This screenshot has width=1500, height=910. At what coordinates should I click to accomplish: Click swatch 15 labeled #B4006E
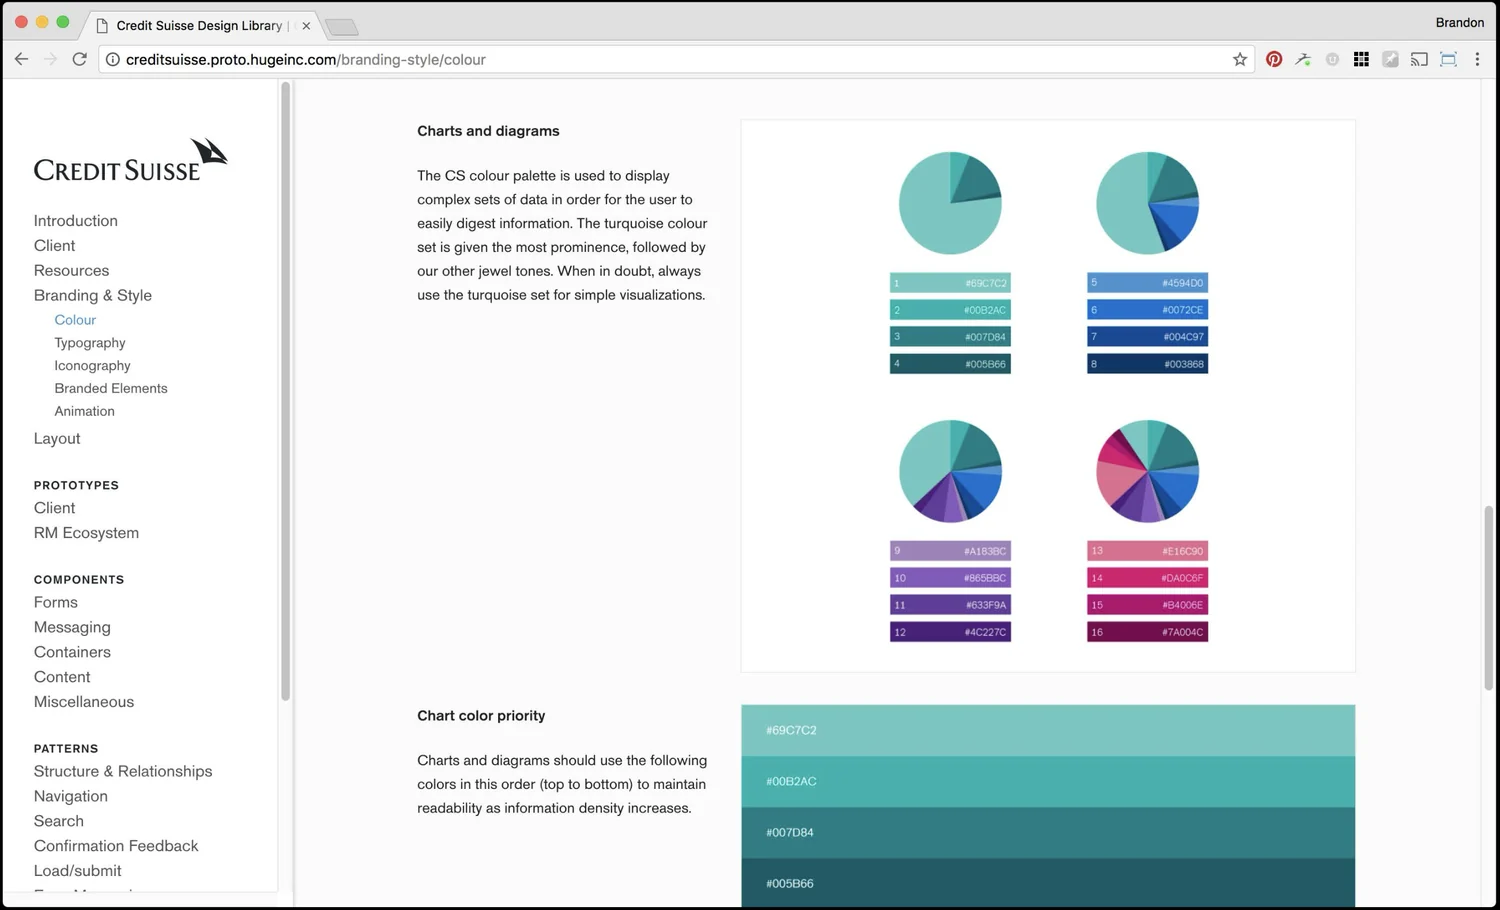click(x=1148, y=605)
